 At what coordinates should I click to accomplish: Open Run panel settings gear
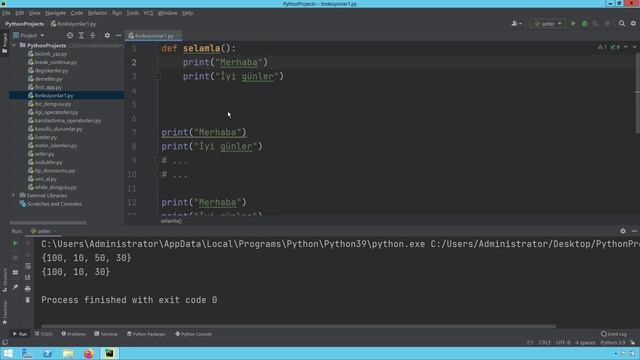pyautogui.click(x=623, y=231)
